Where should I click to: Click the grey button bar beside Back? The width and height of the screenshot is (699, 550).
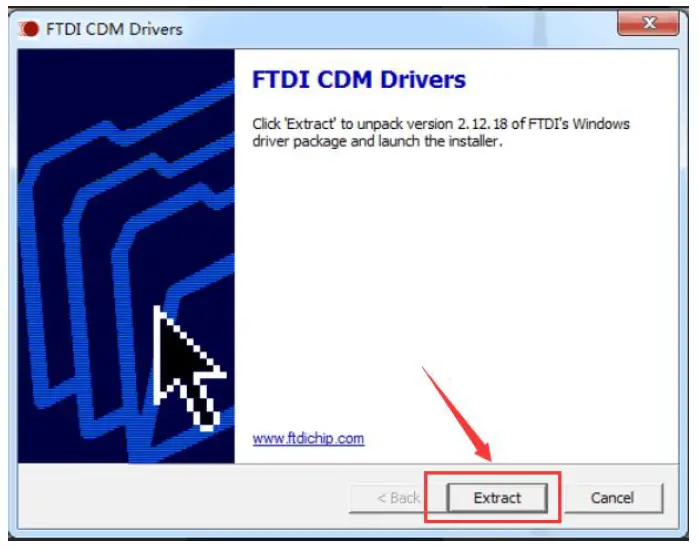point(183,497)
